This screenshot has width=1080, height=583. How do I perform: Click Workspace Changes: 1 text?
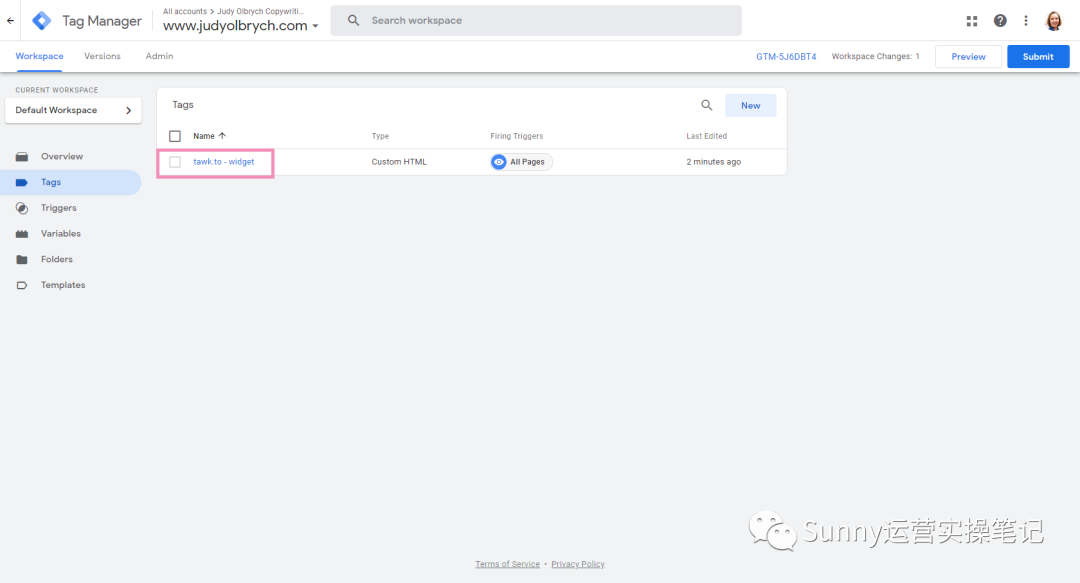coord(875,57)
